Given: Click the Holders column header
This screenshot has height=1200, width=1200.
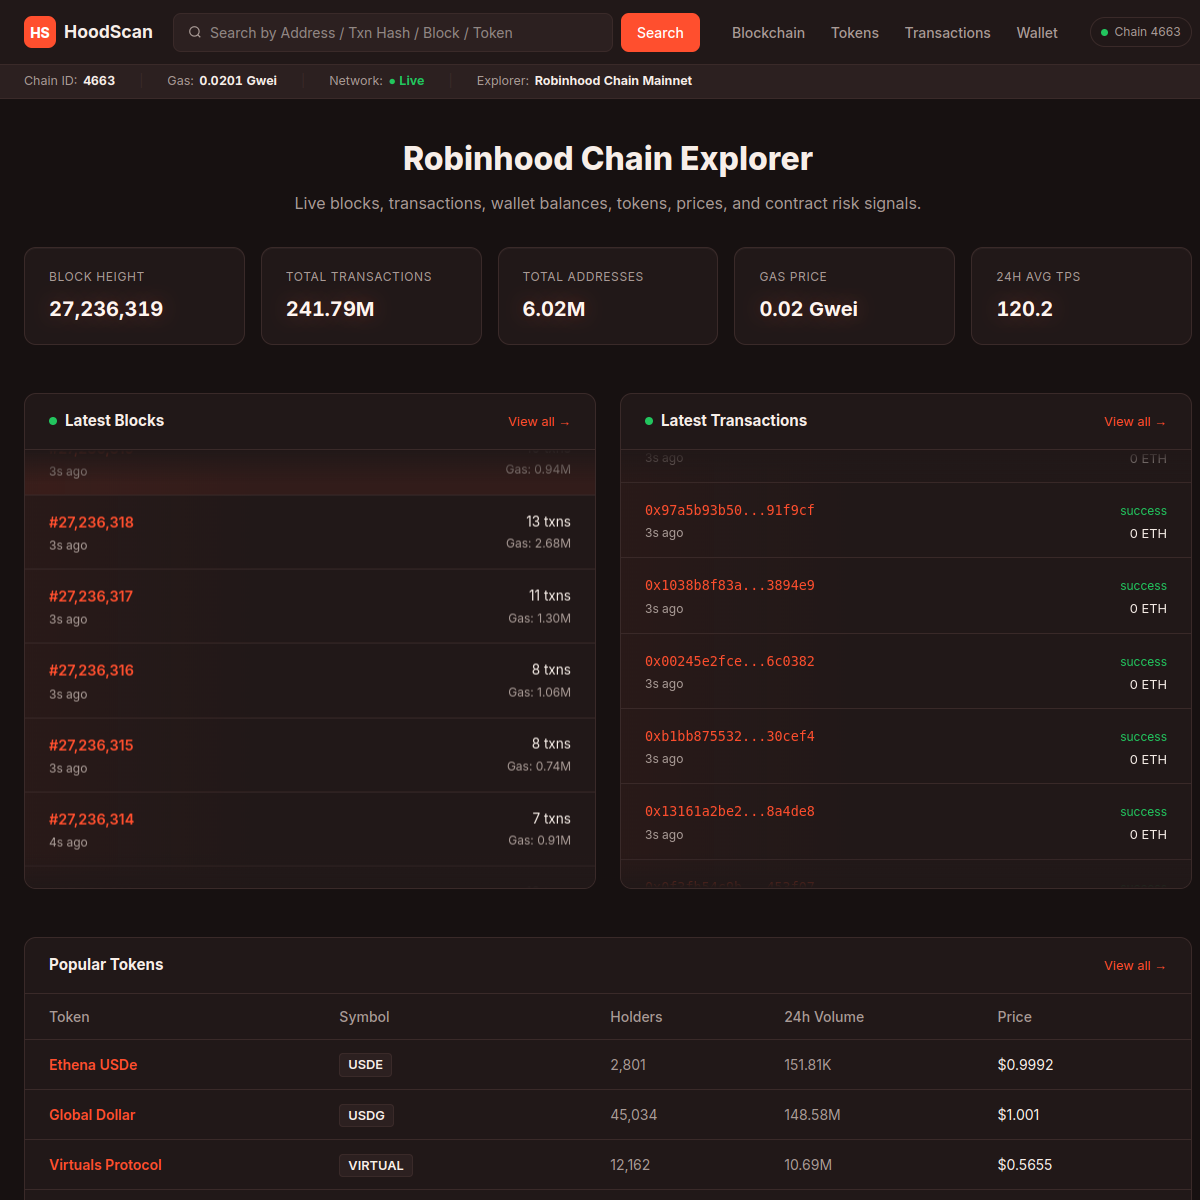Looking at the screenshot, I should click(636, 1017).
